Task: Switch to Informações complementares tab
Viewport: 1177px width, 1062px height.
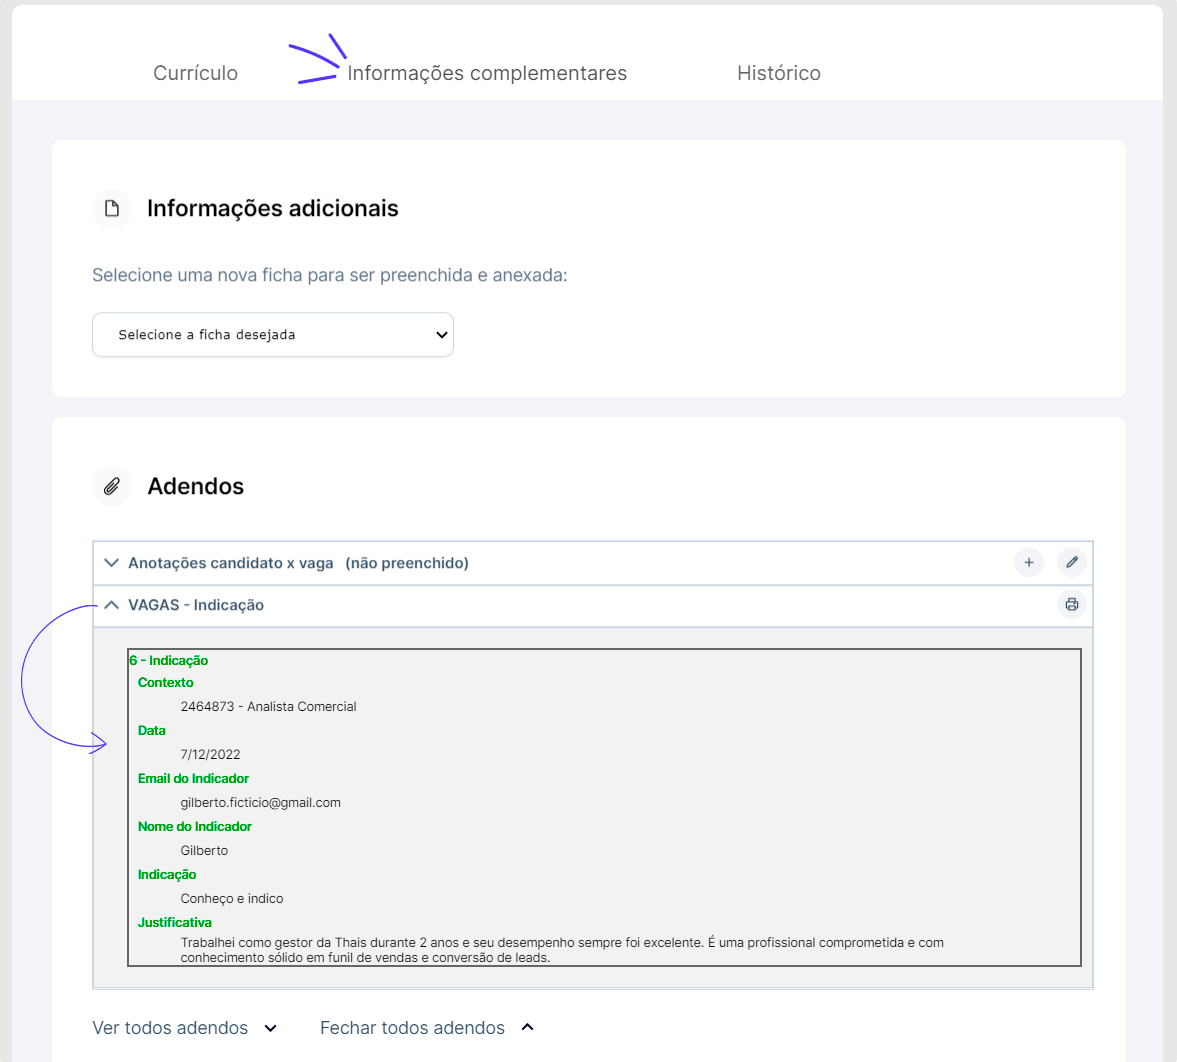Action: click(486, 73)
